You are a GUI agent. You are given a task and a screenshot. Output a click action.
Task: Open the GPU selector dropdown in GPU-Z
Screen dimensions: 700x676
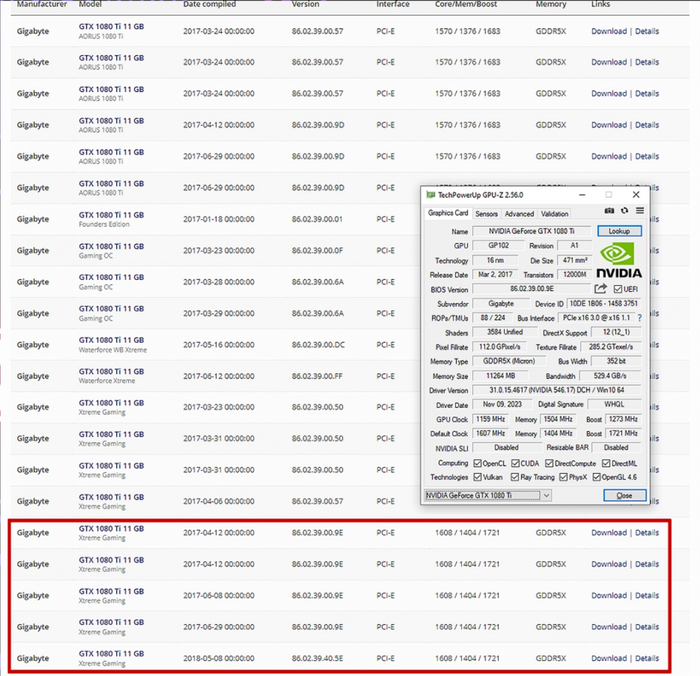pos(488,495)
